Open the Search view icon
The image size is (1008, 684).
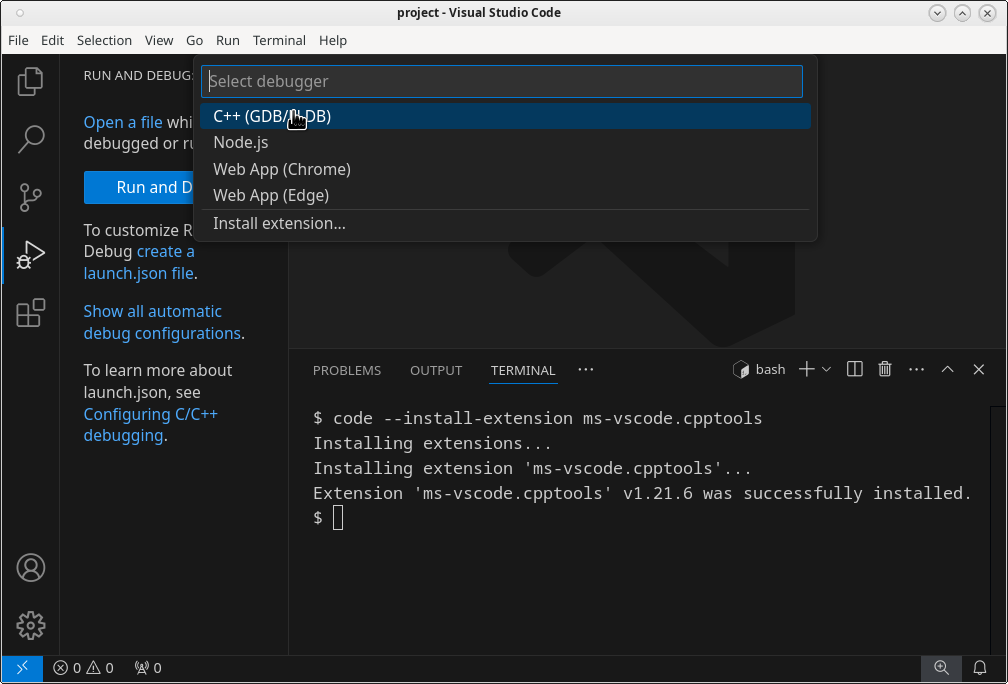(x=30, y=139)
